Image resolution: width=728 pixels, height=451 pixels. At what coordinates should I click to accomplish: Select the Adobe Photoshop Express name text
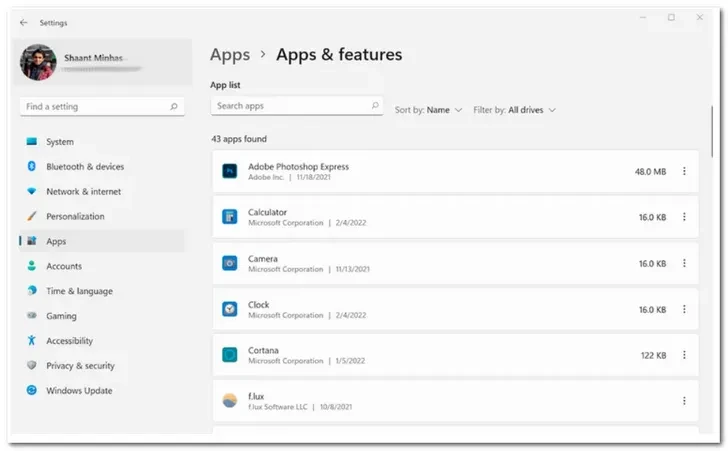point(298,166)
